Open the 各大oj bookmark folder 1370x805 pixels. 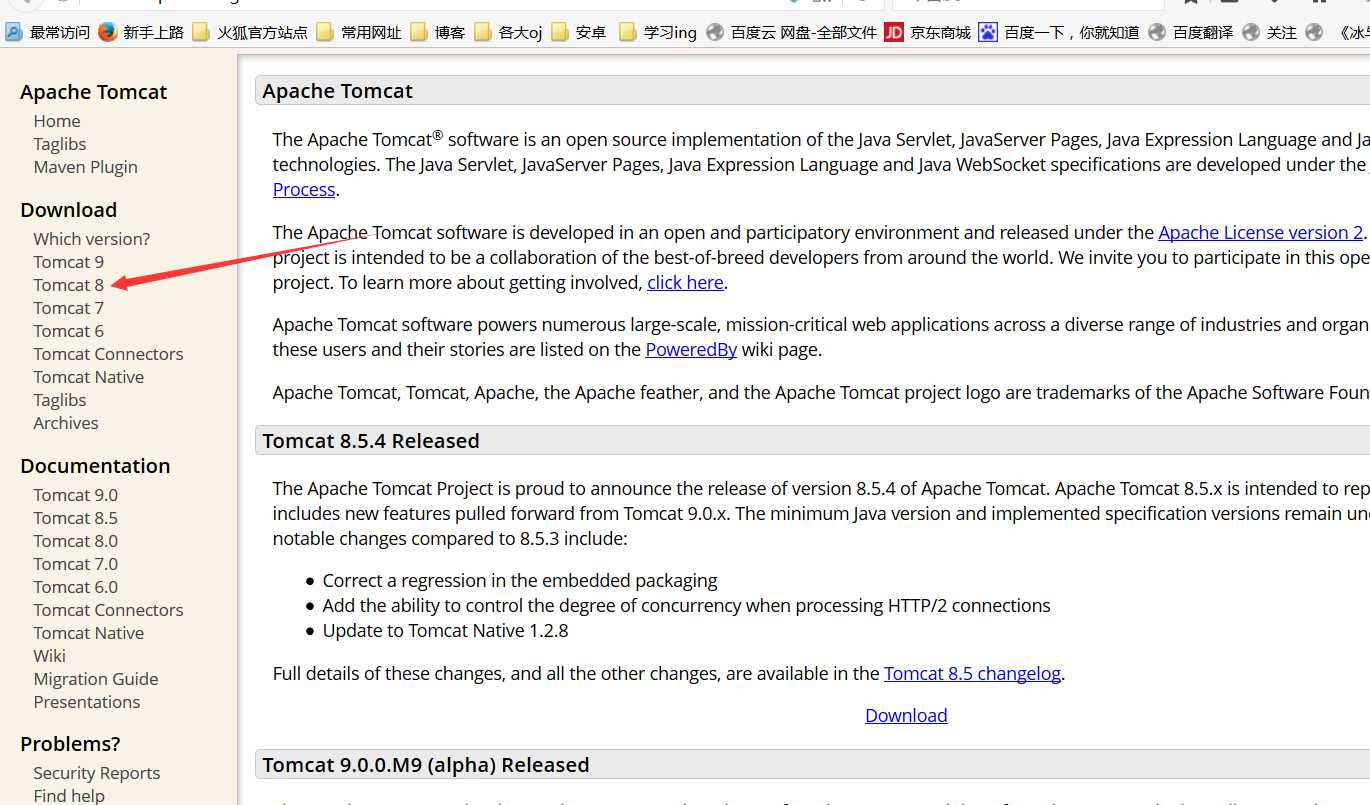coord(508,32)
